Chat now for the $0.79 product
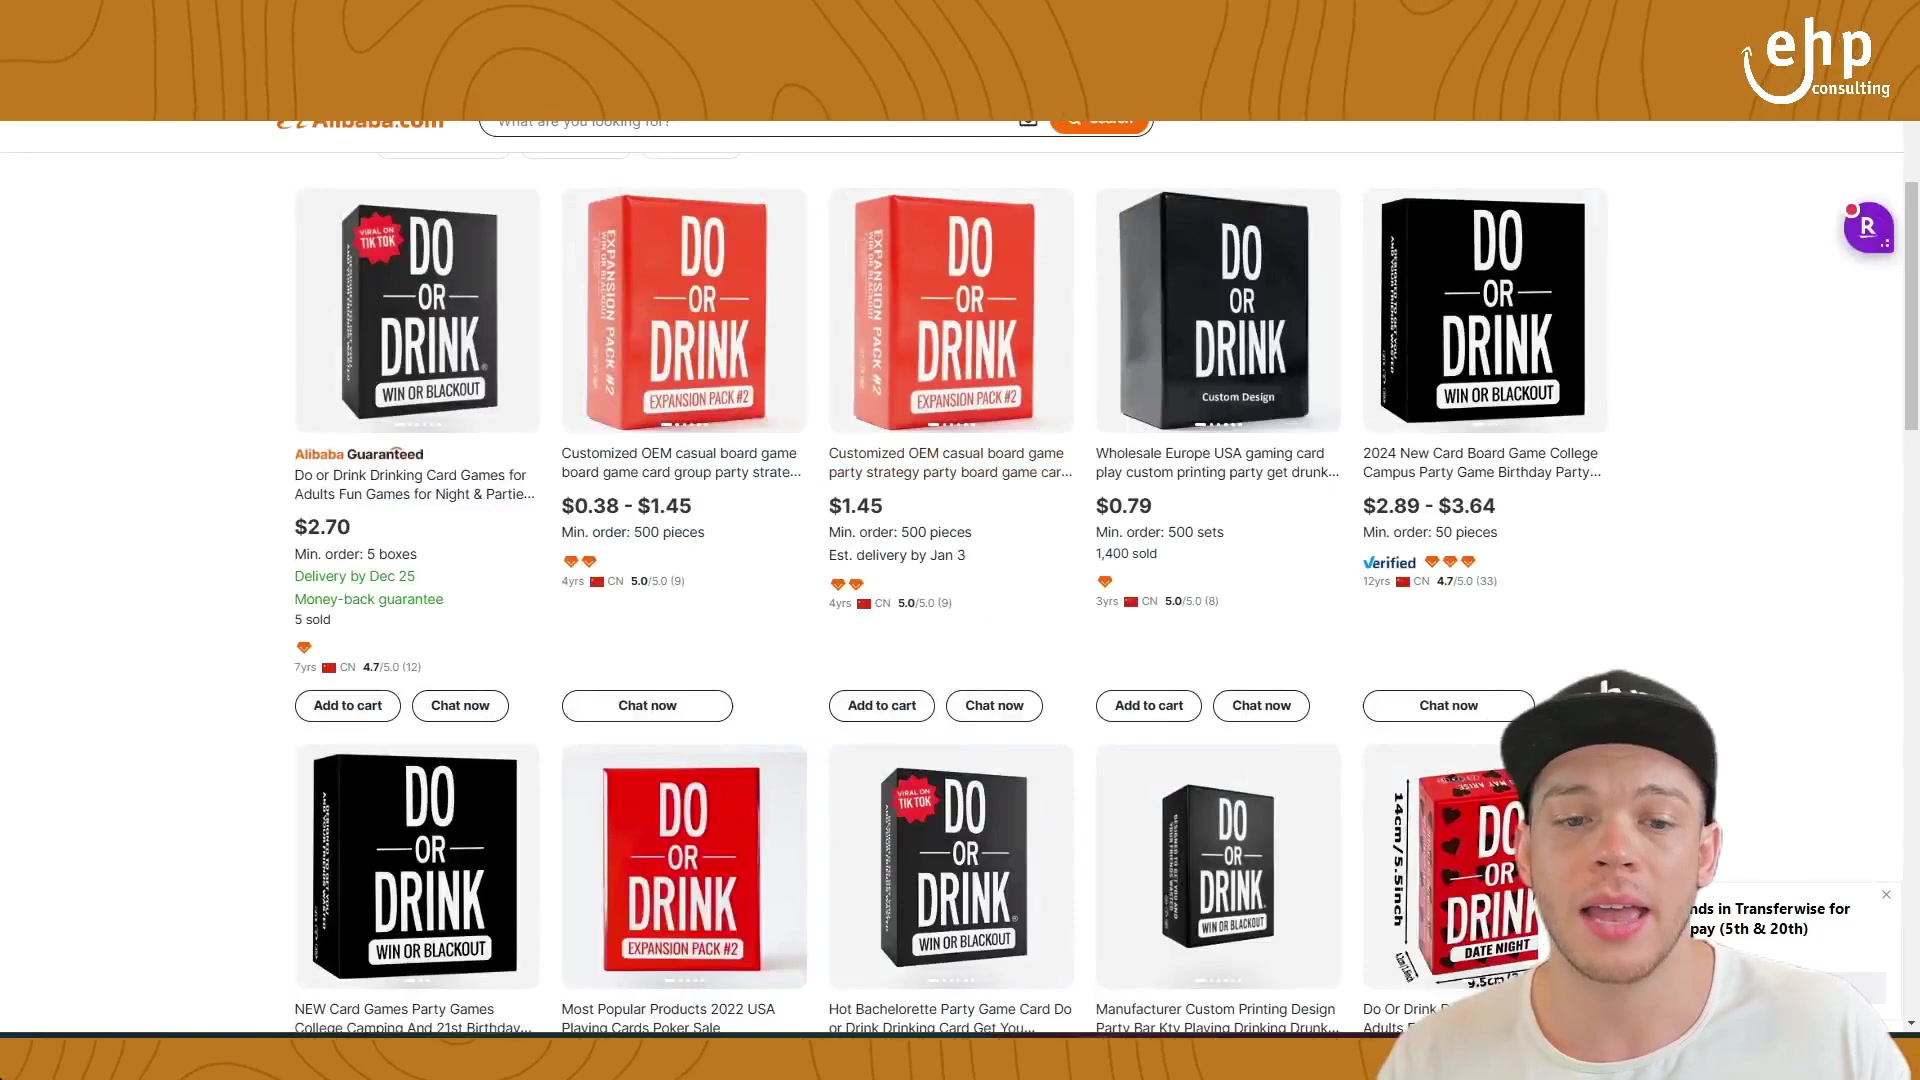Viewport: 1920px width, 1080px height. pyautogui.click(x=1261, y=706)
